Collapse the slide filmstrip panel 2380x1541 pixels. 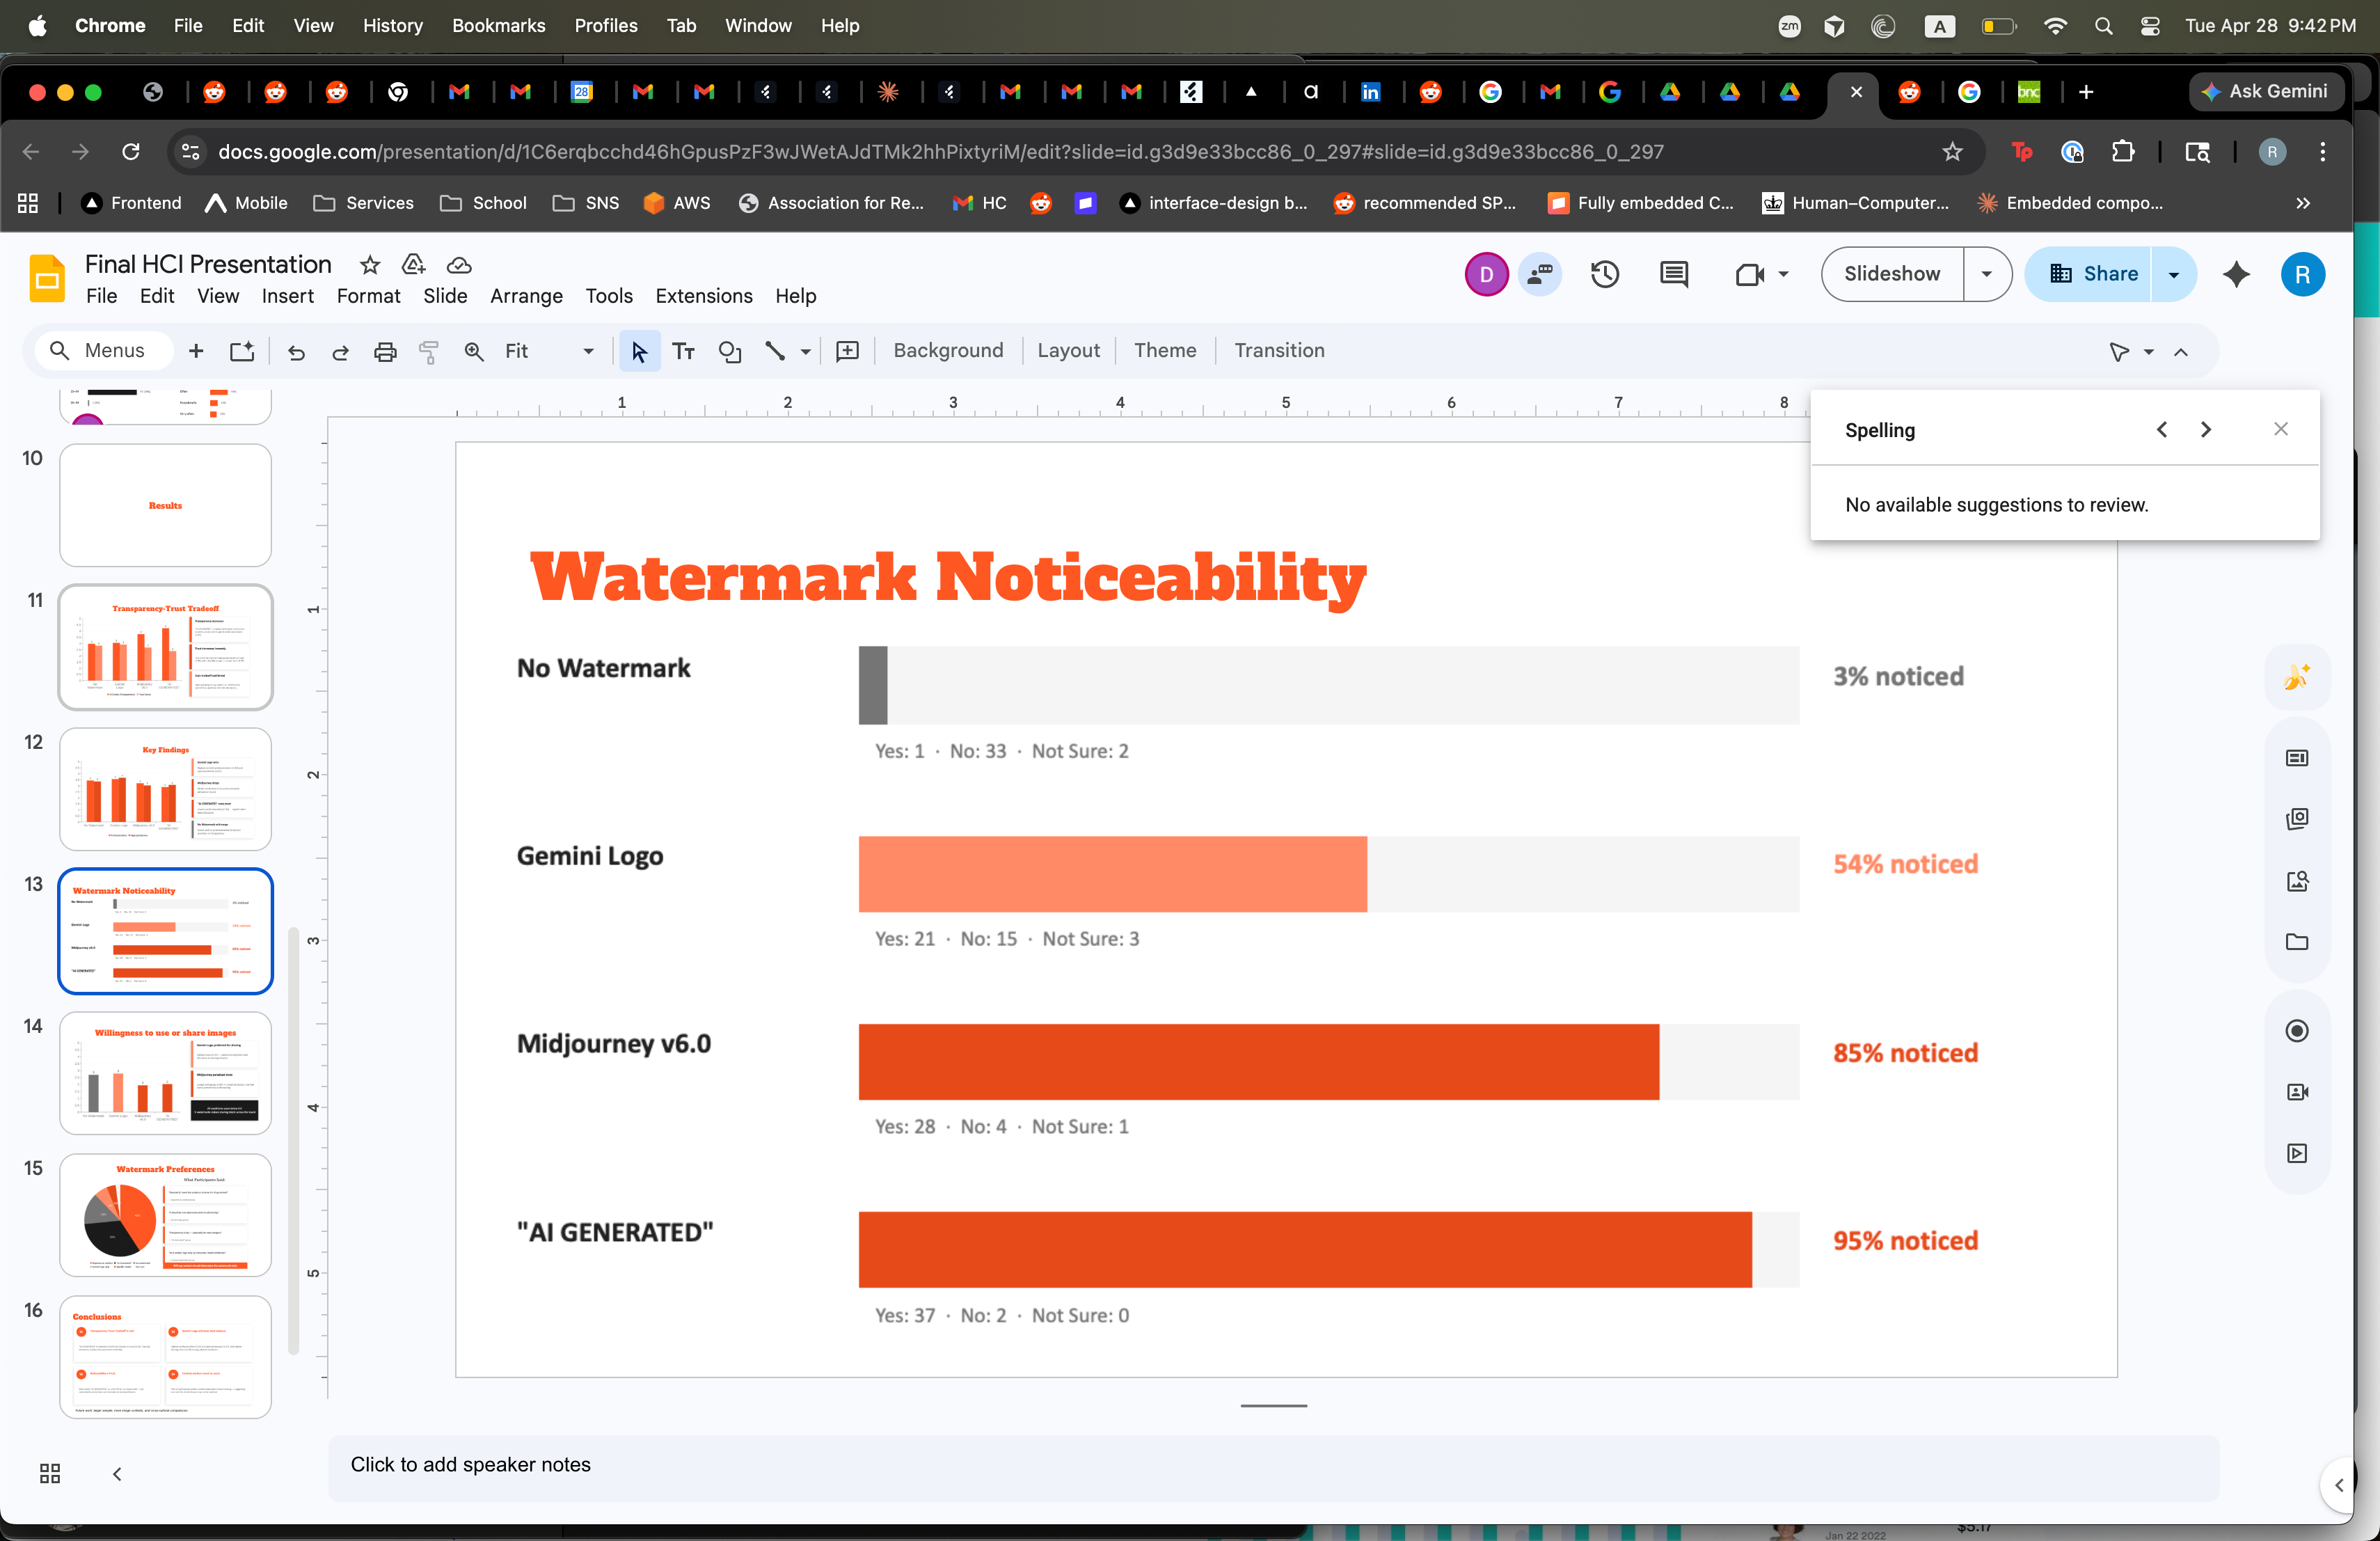click(x=117, y=1473)
